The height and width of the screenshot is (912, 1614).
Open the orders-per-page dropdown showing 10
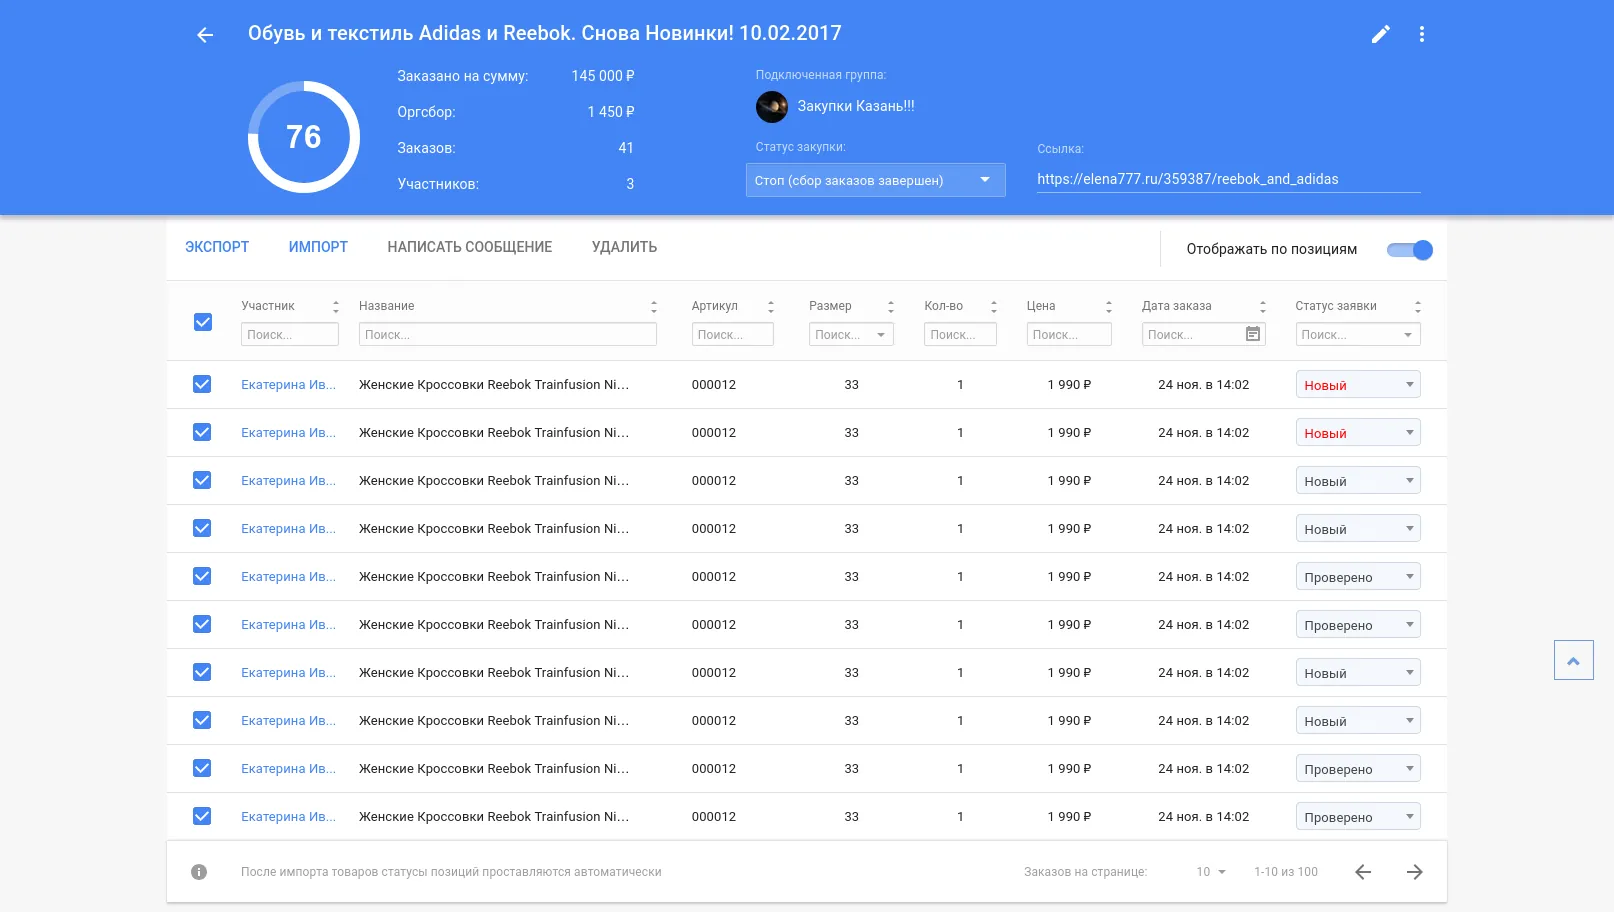coord(1211,872)
